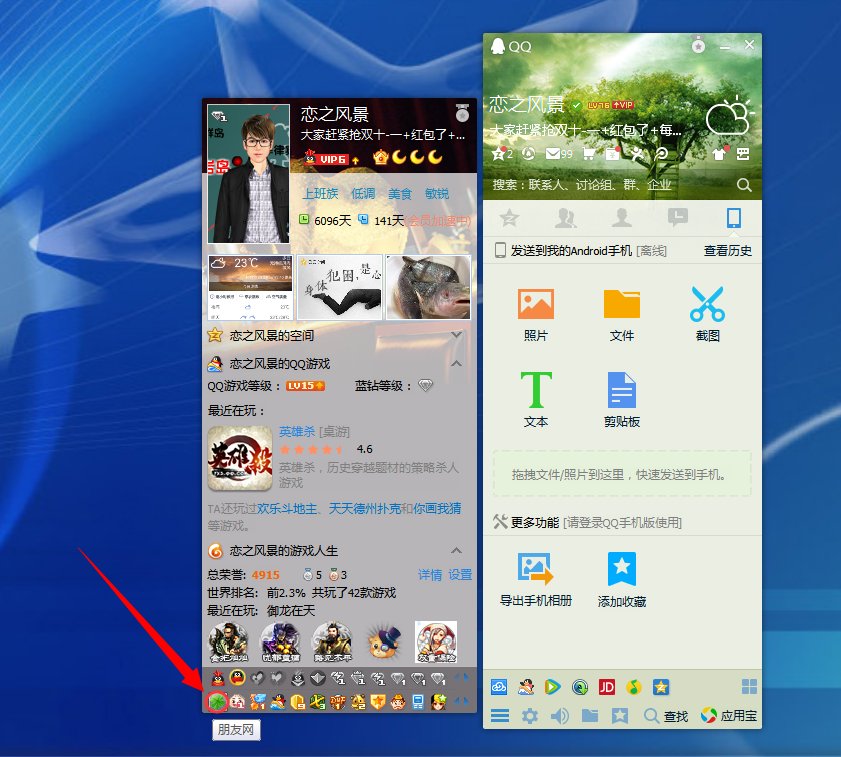Open the QQ settings gear

529,715
